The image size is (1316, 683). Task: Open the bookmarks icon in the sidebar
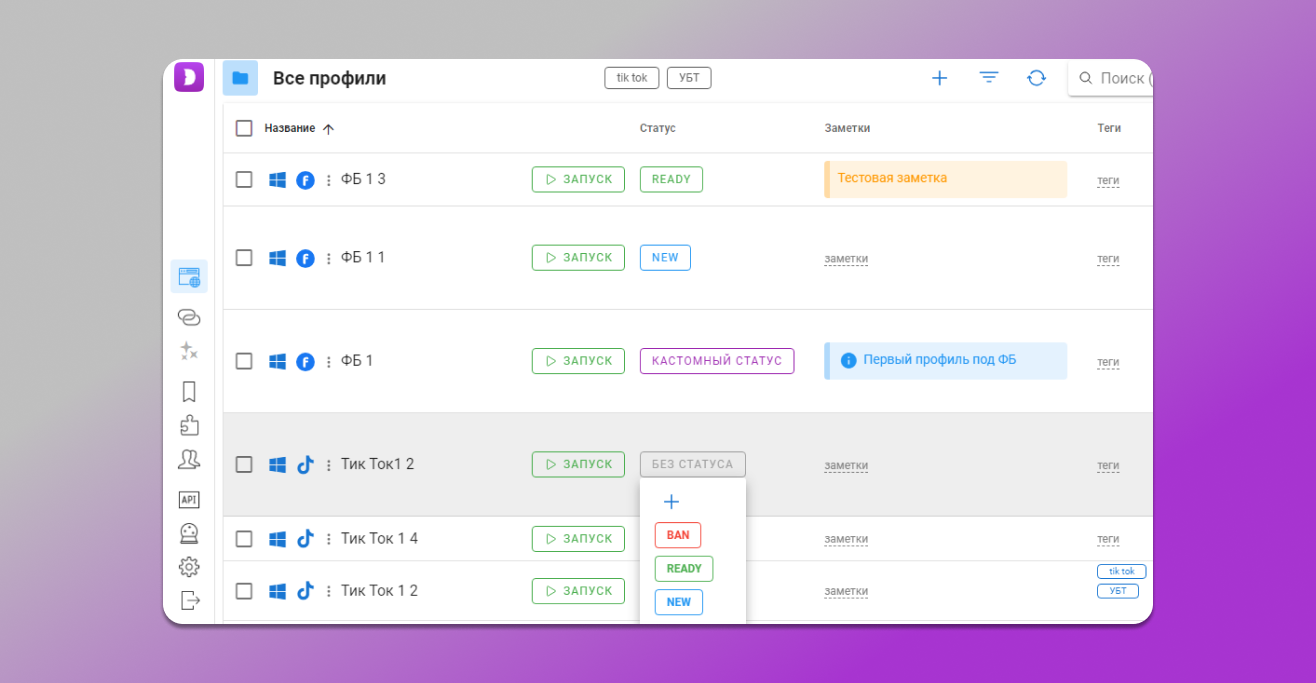[x=189, y=391]
